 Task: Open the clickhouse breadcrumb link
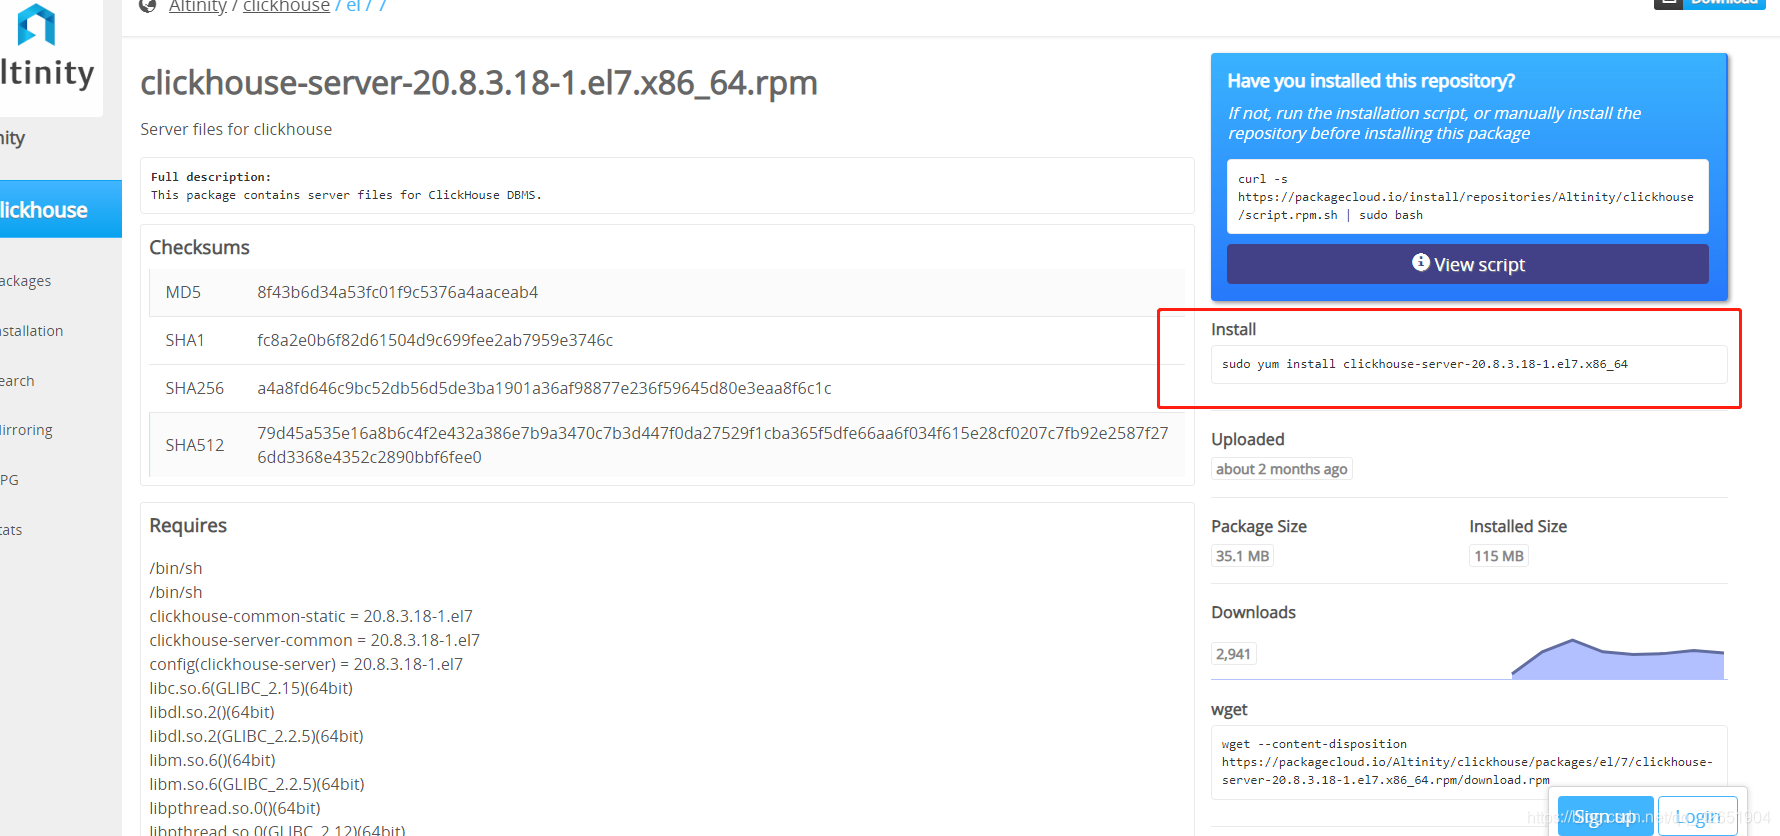coord(286,6)
